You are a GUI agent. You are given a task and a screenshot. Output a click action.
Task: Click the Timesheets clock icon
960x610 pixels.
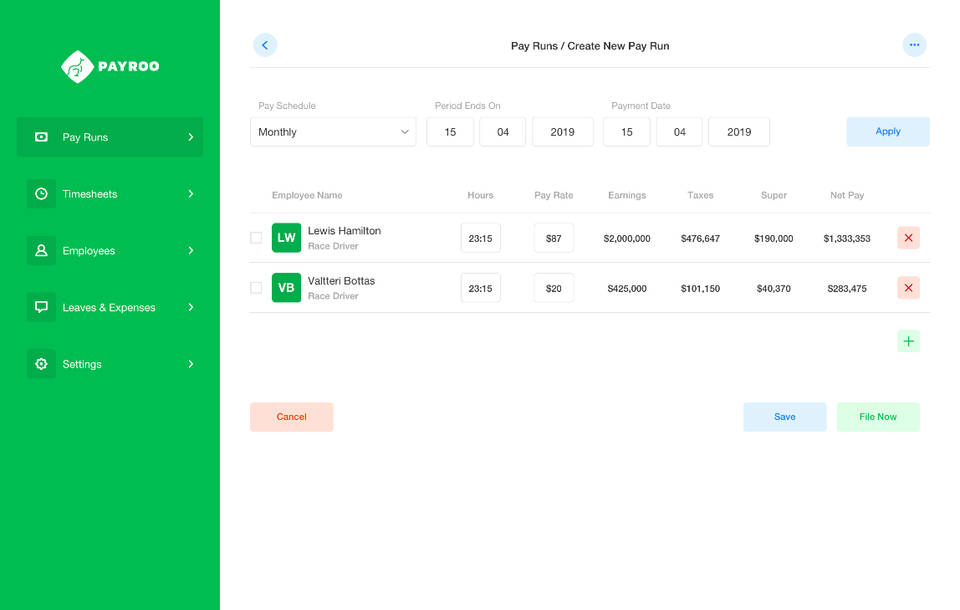click(41, 194)
